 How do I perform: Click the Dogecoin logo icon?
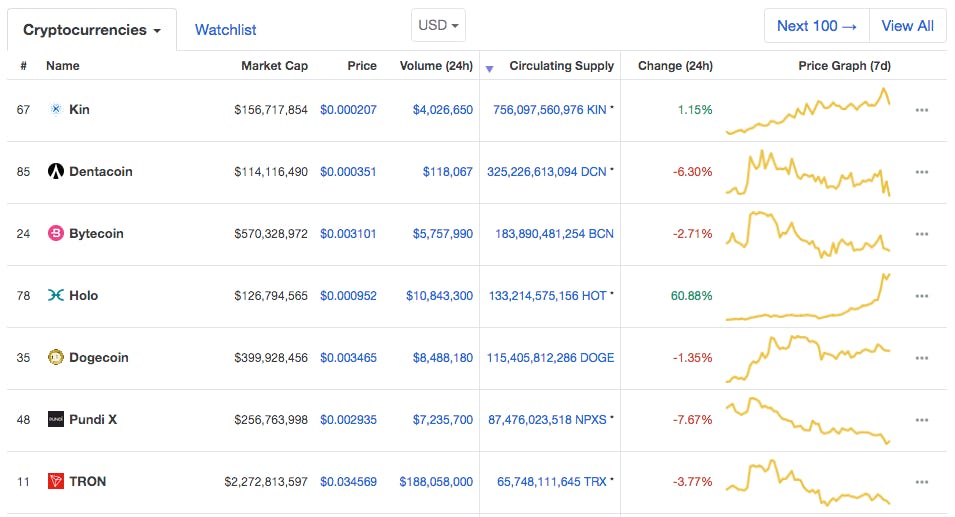[56, 357]
